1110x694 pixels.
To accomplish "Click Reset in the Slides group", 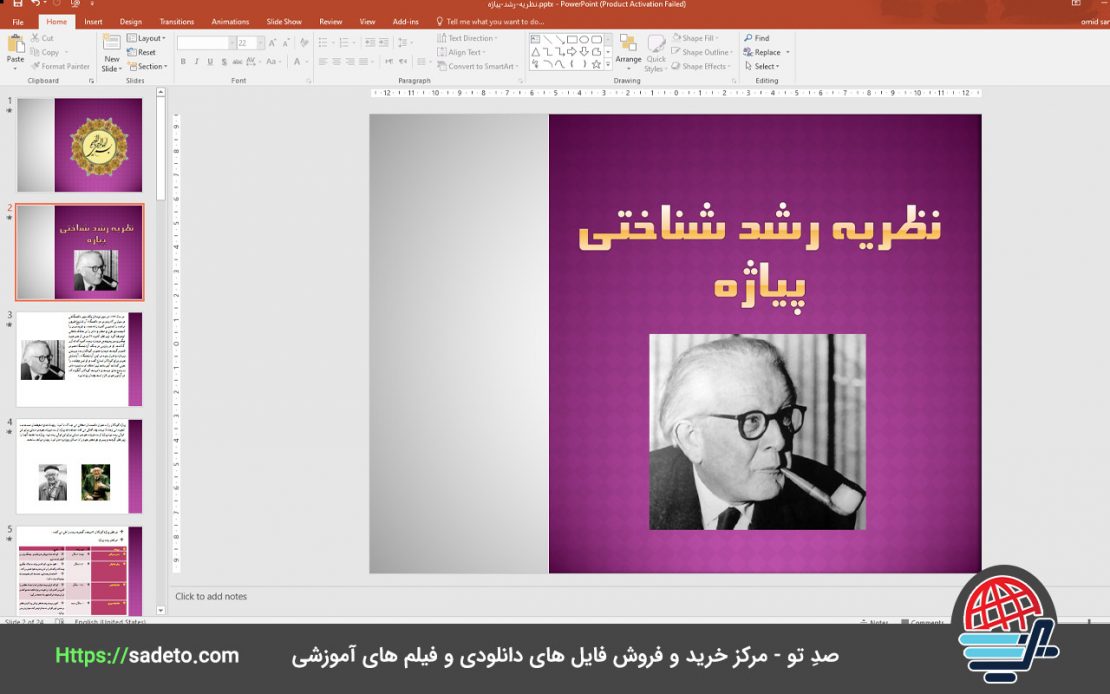I will pyautogui.click(x=142, y=52).
